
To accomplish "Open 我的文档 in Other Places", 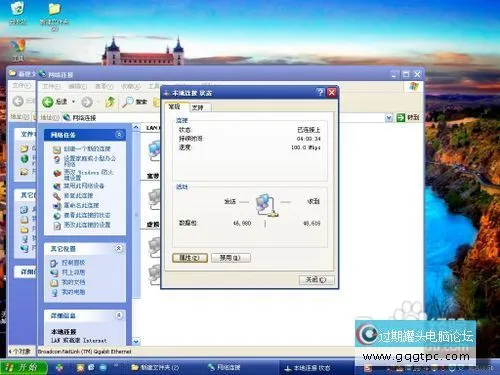I will click(x=74, y=282).
